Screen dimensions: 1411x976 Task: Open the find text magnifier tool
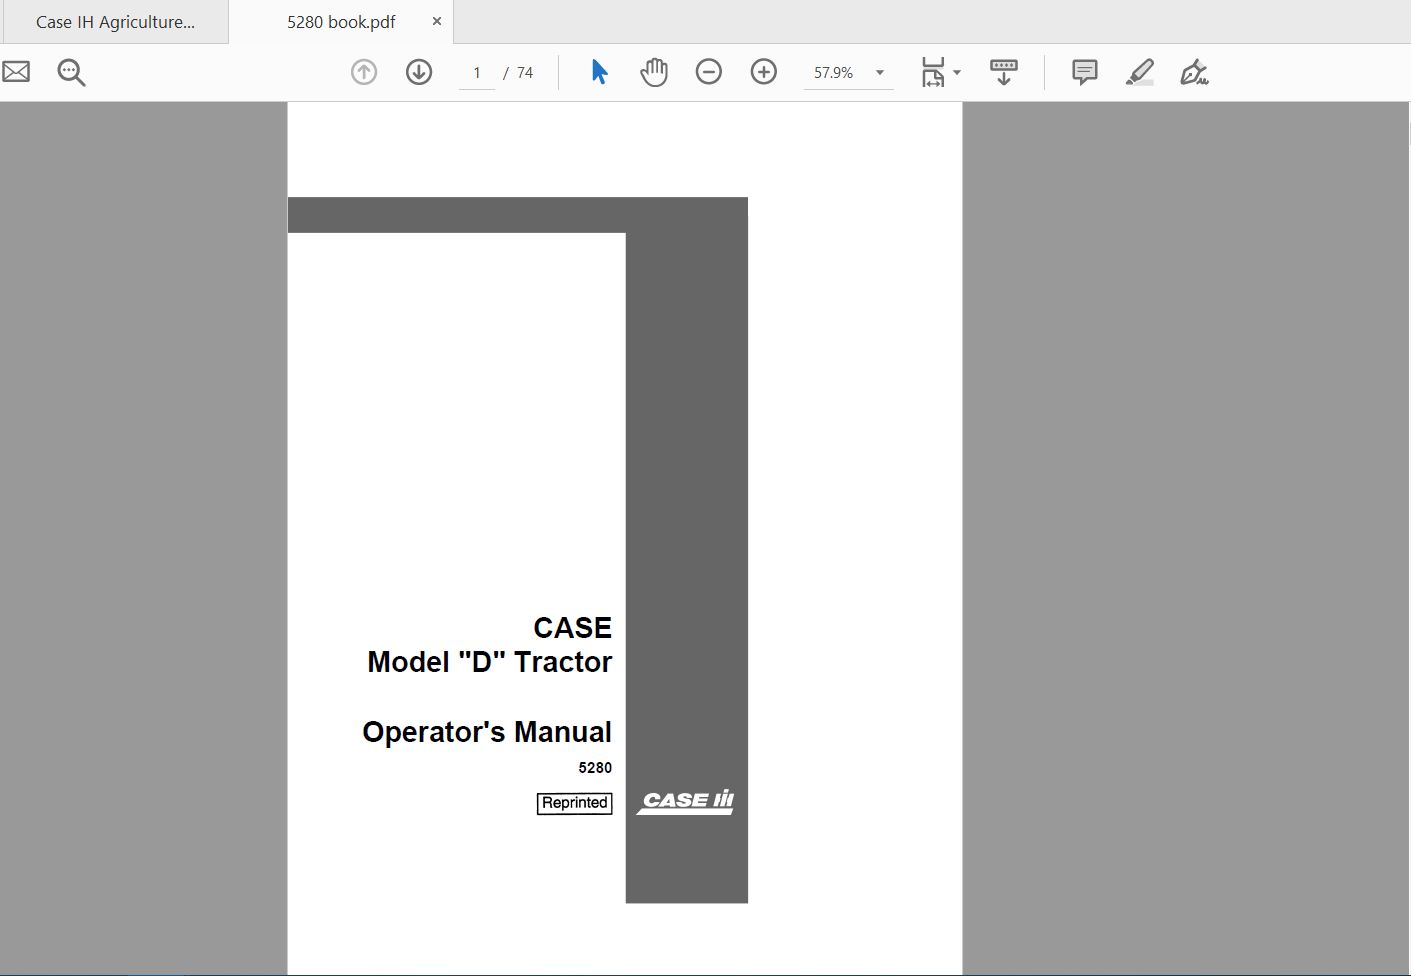71,72
